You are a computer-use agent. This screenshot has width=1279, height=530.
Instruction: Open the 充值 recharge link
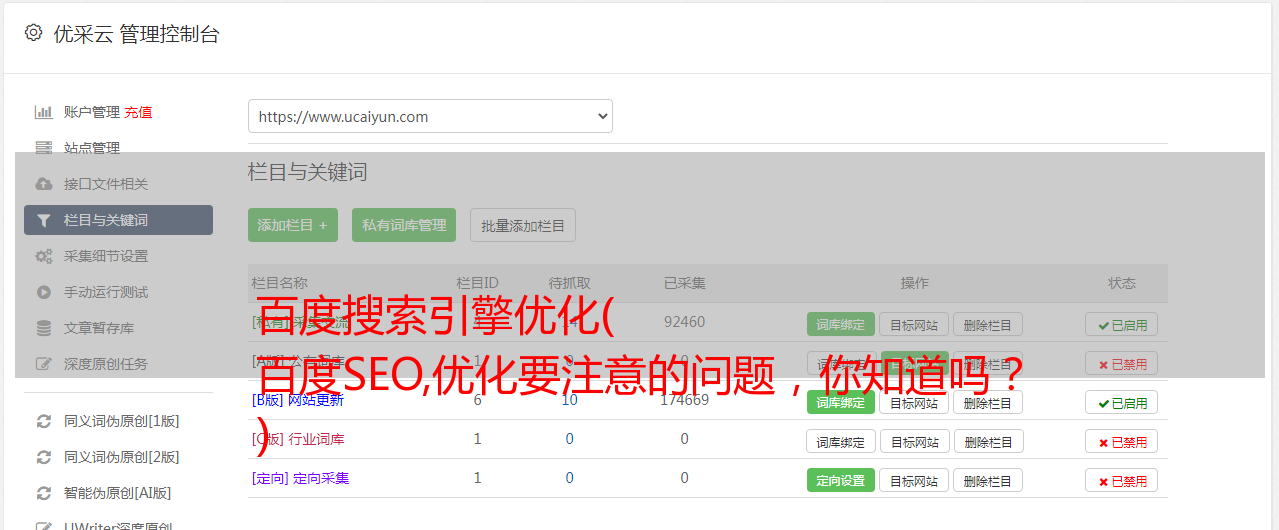[x=138, y=112]
